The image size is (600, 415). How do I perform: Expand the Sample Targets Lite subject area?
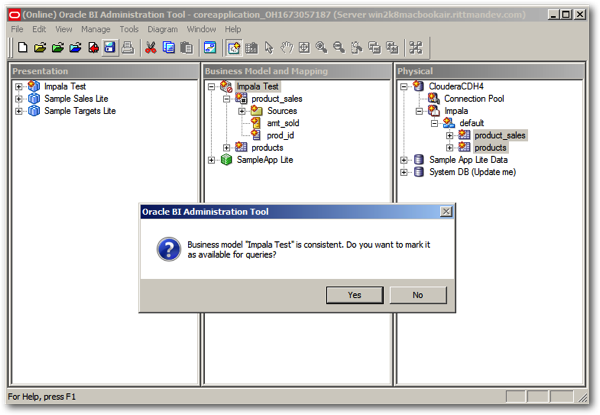[x=18, y=111]
